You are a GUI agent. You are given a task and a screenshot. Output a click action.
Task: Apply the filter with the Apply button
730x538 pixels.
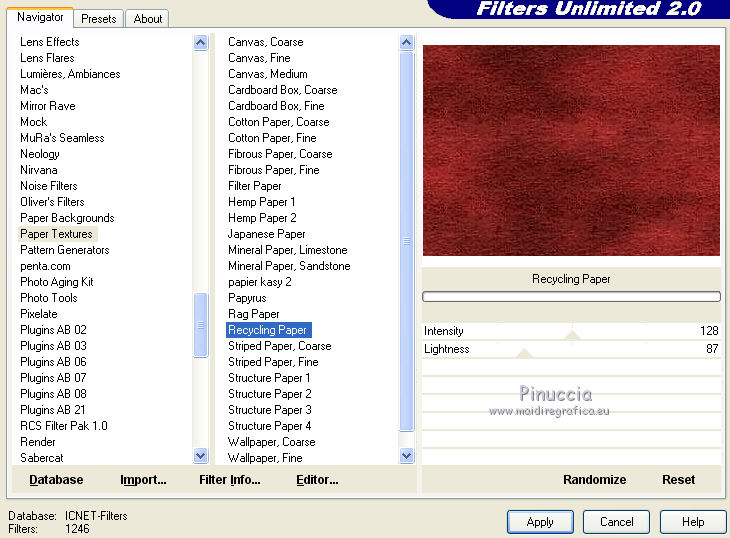coord(540,522)
